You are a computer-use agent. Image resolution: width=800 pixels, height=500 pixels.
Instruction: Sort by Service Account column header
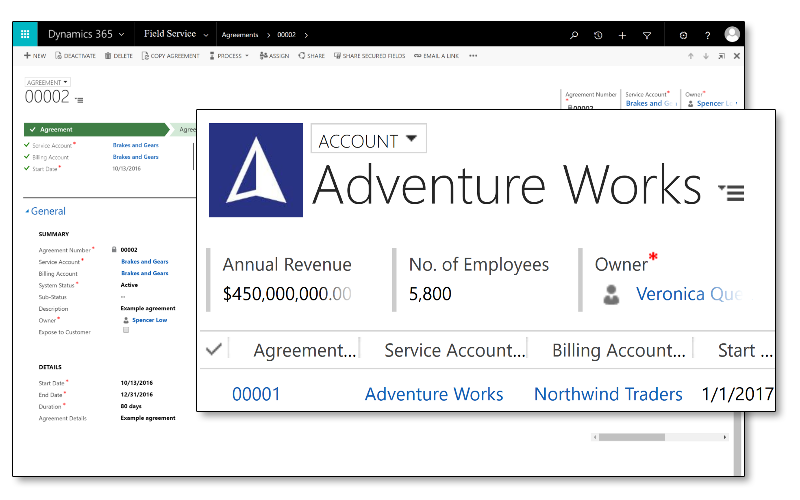tap(455, 351)
